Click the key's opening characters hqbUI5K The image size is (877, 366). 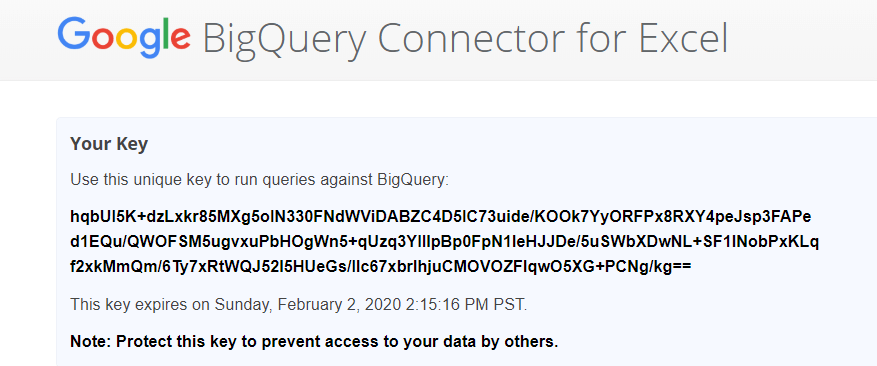pyautogui.click(x=99, y=217)
